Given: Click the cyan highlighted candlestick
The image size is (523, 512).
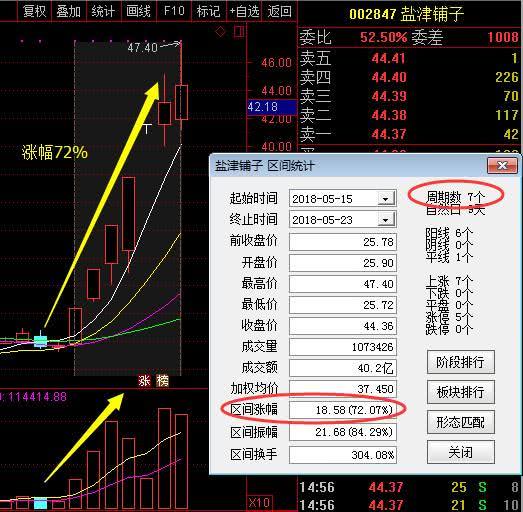Looking at the screenshot, I should pyautogui.click(x=41, y=341).
